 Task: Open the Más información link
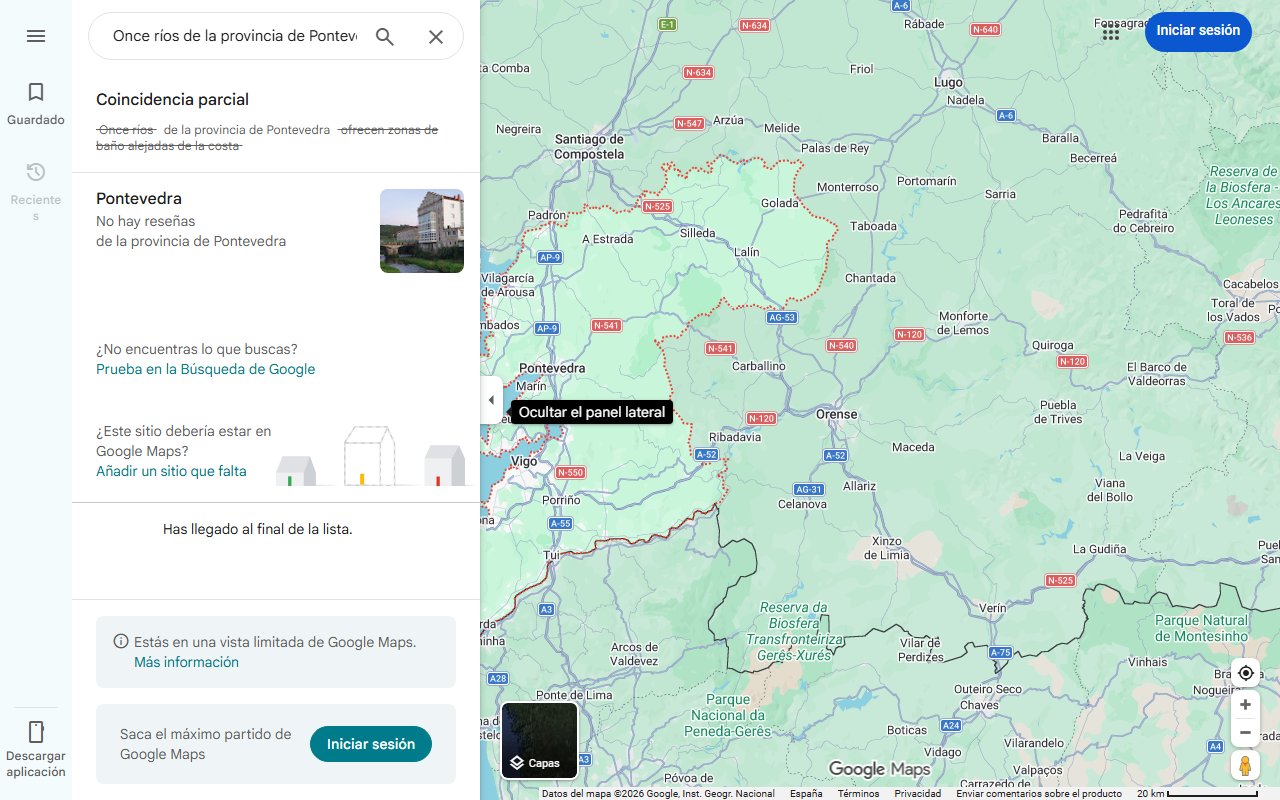click(186, 662)
